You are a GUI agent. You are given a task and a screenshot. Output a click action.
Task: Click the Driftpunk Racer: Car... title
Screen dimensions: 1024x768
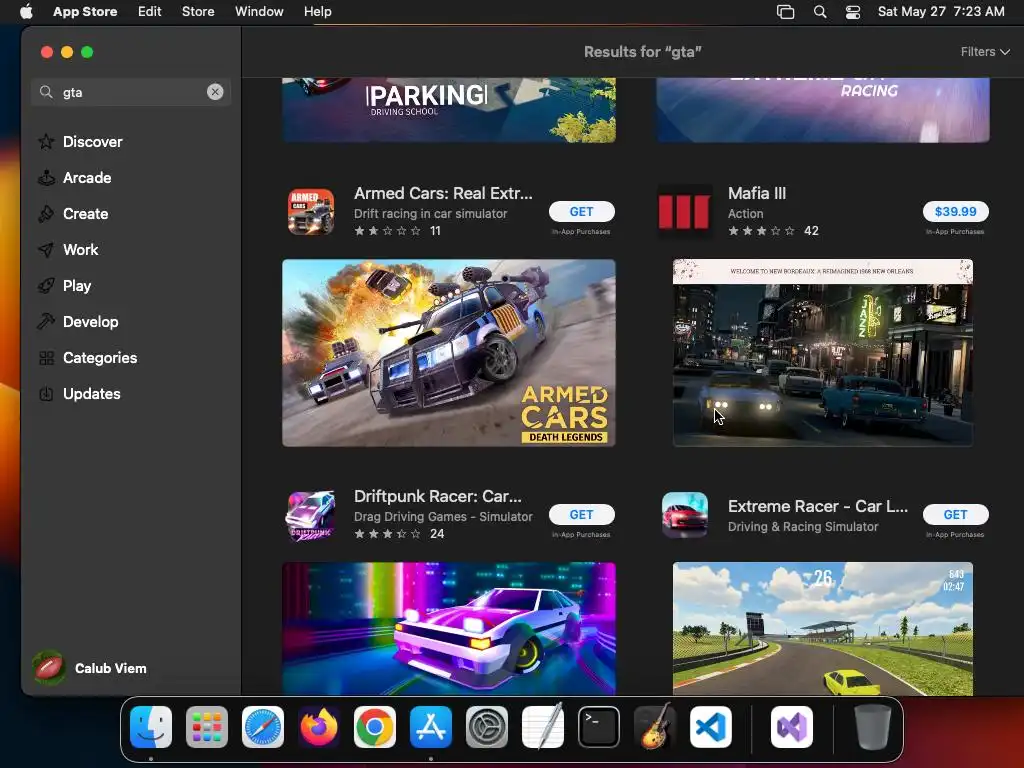(438, 496)
